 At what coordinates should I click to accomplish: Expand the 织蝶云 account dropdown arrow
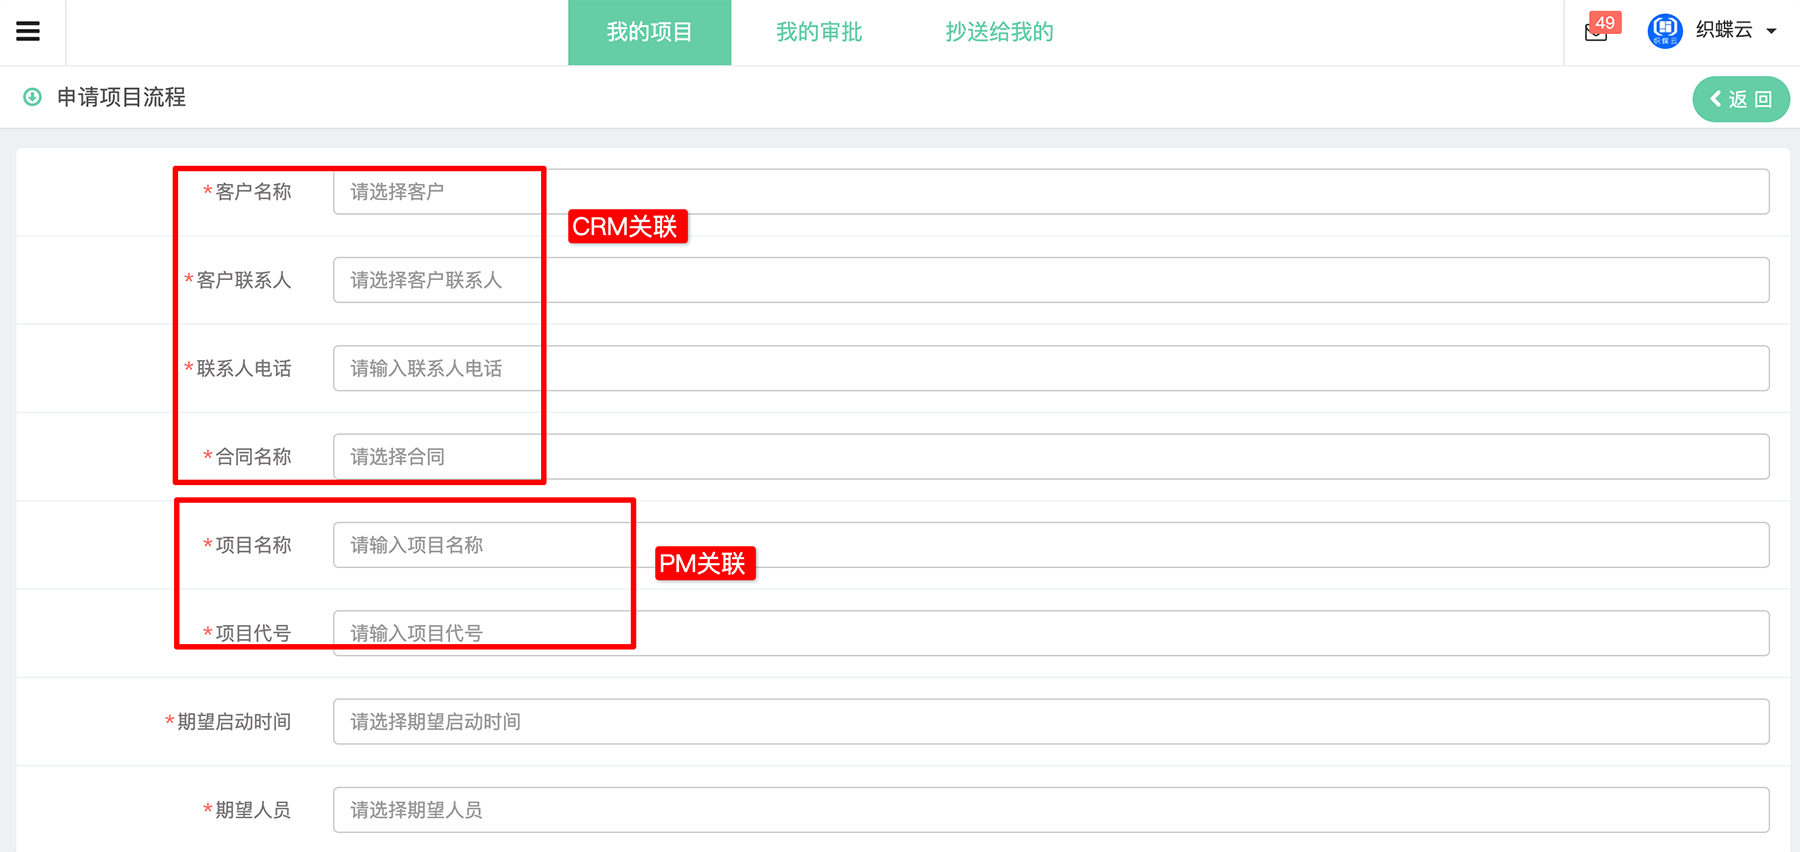(1771, 32)
